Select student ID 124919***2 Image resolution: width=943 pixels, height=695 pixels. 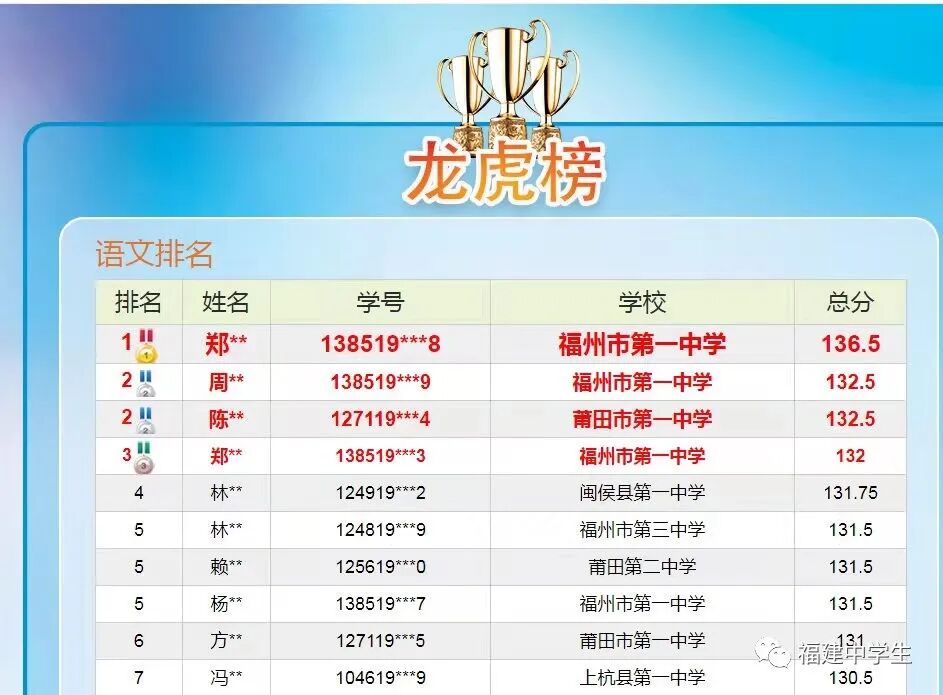380,493
